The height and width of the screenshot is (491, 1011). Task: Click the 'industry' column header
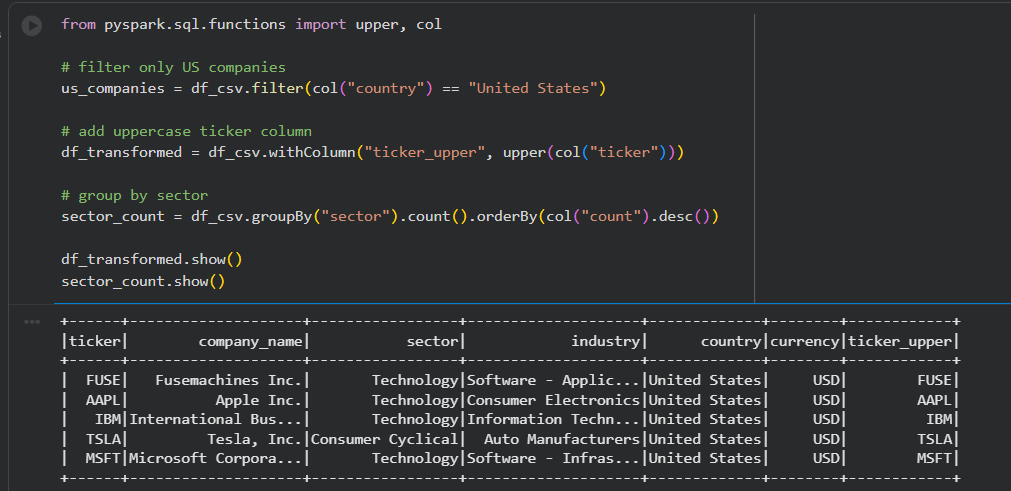605,342
